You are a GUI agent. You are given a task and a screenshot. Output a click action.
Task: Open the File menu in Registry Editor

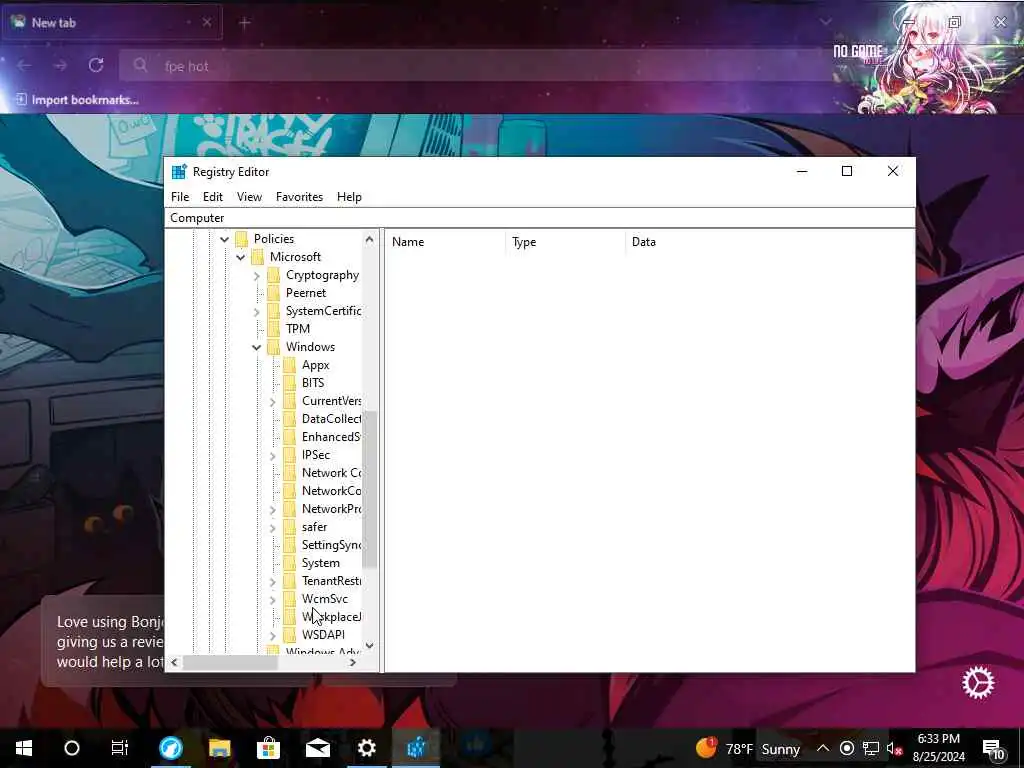pyautogui.click(x=180, y=197)
